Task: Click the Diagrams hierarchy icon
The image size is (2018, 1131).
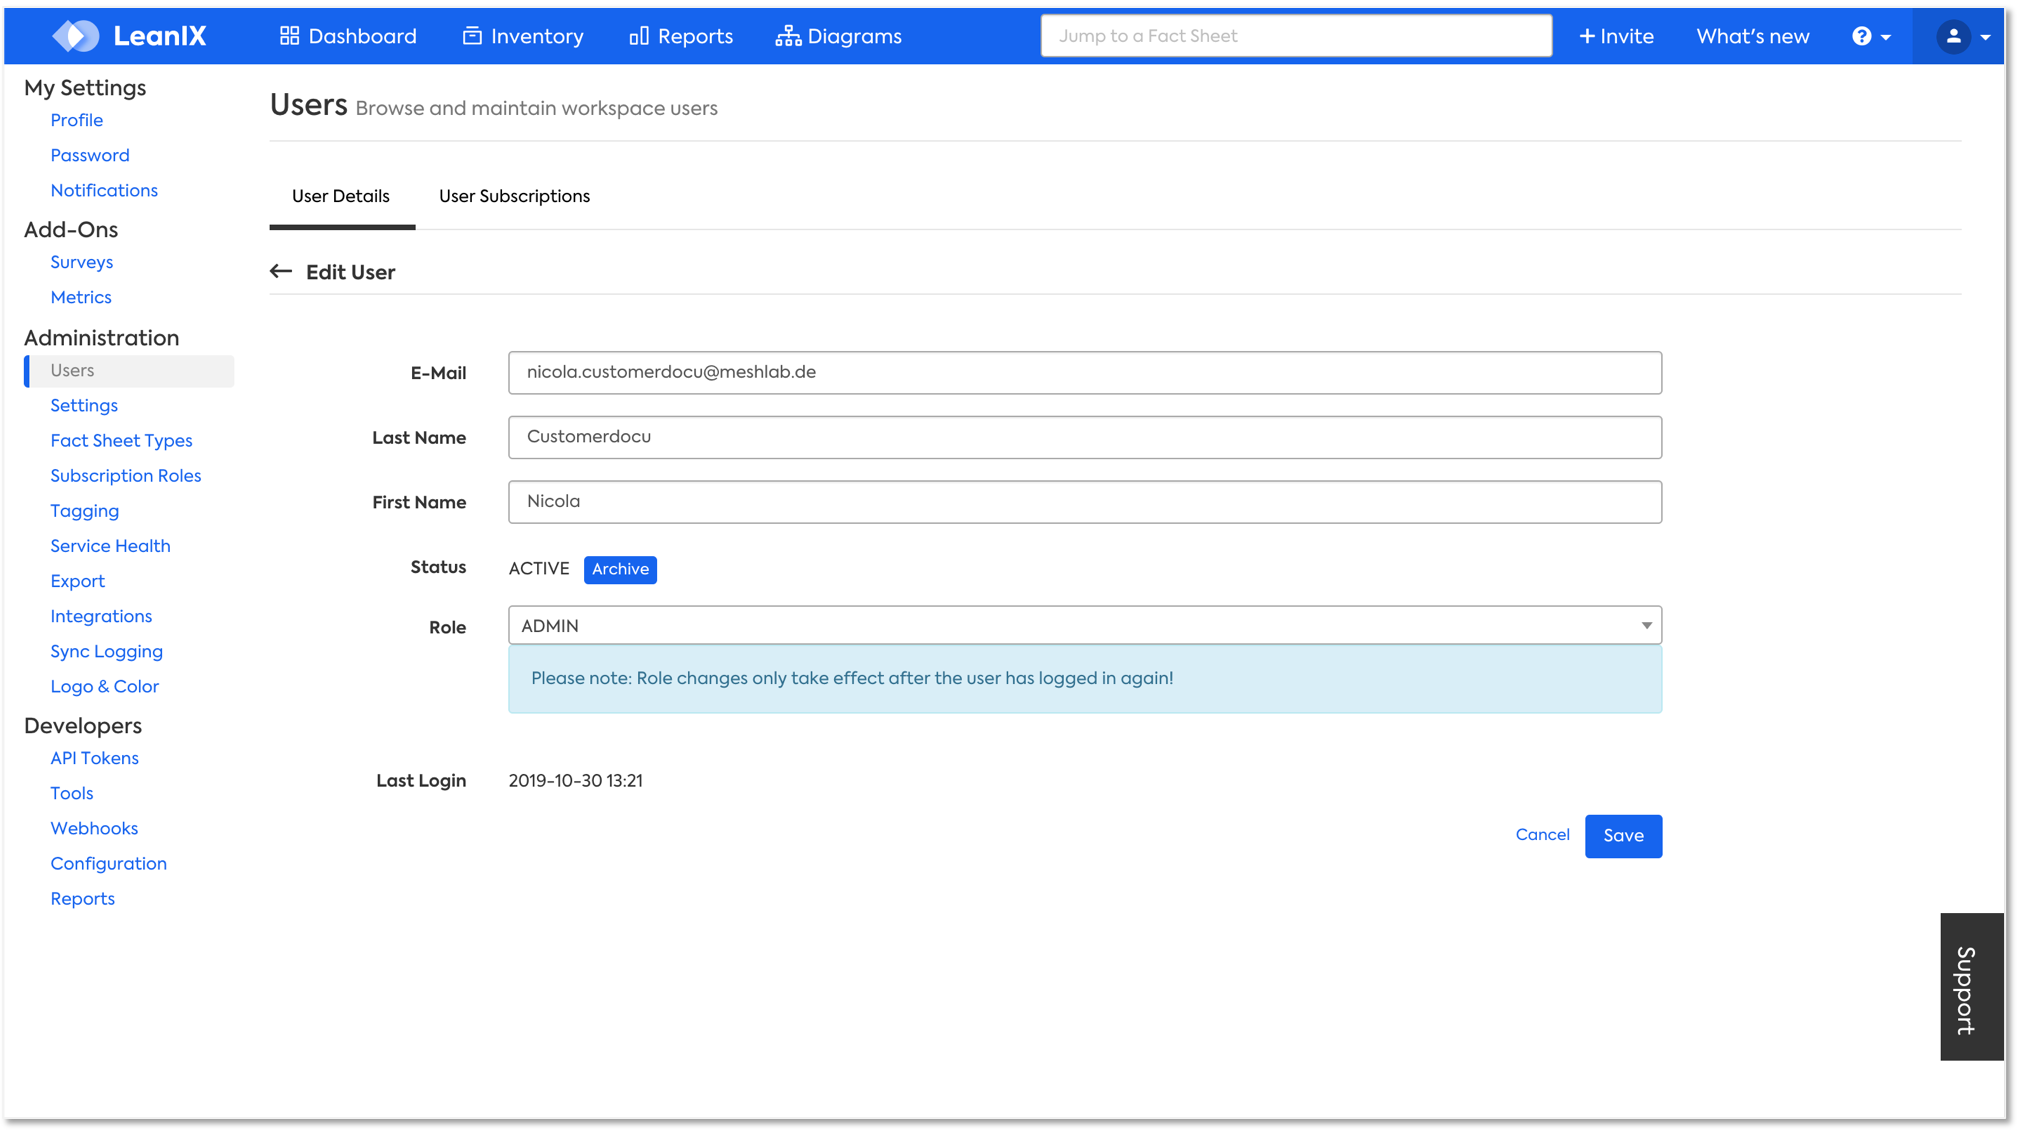Action: click(788, 36)
